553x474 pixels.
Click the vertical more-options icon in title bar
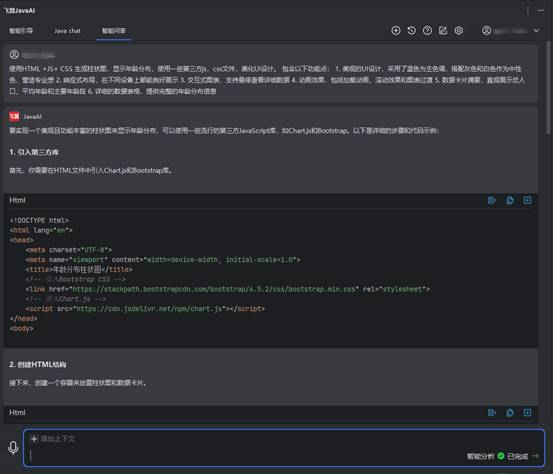pos(528,11)
